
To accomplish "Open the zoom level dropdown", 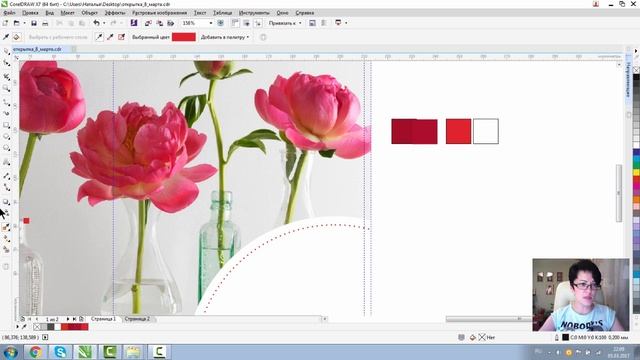I will click(211, 23).
